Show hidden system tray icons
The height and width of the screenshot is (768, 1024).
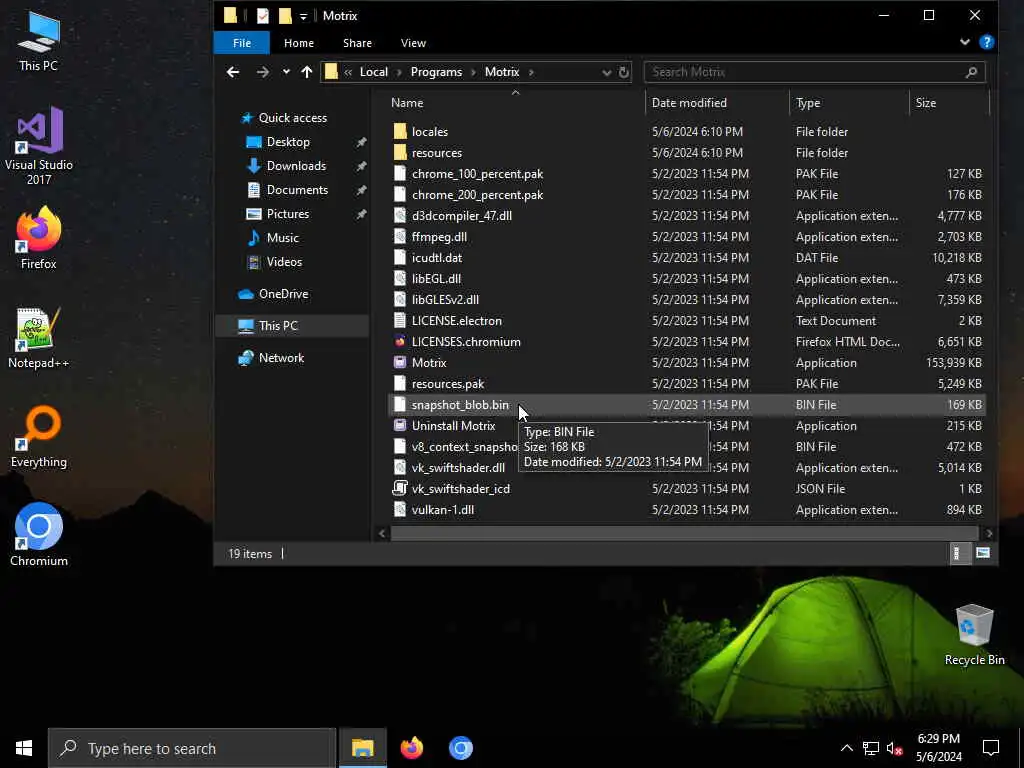pyautogui.click(x=846, y=748)
